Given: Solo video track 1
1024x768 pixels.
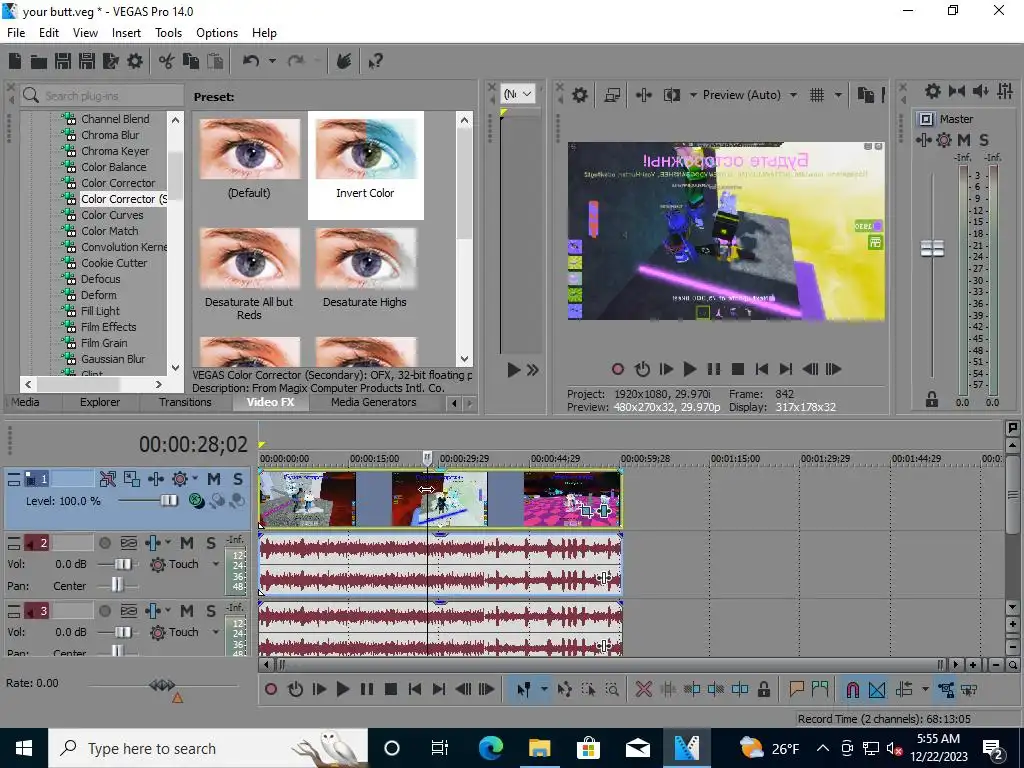Looking at the screenshot, I should [x=238, y=479].
